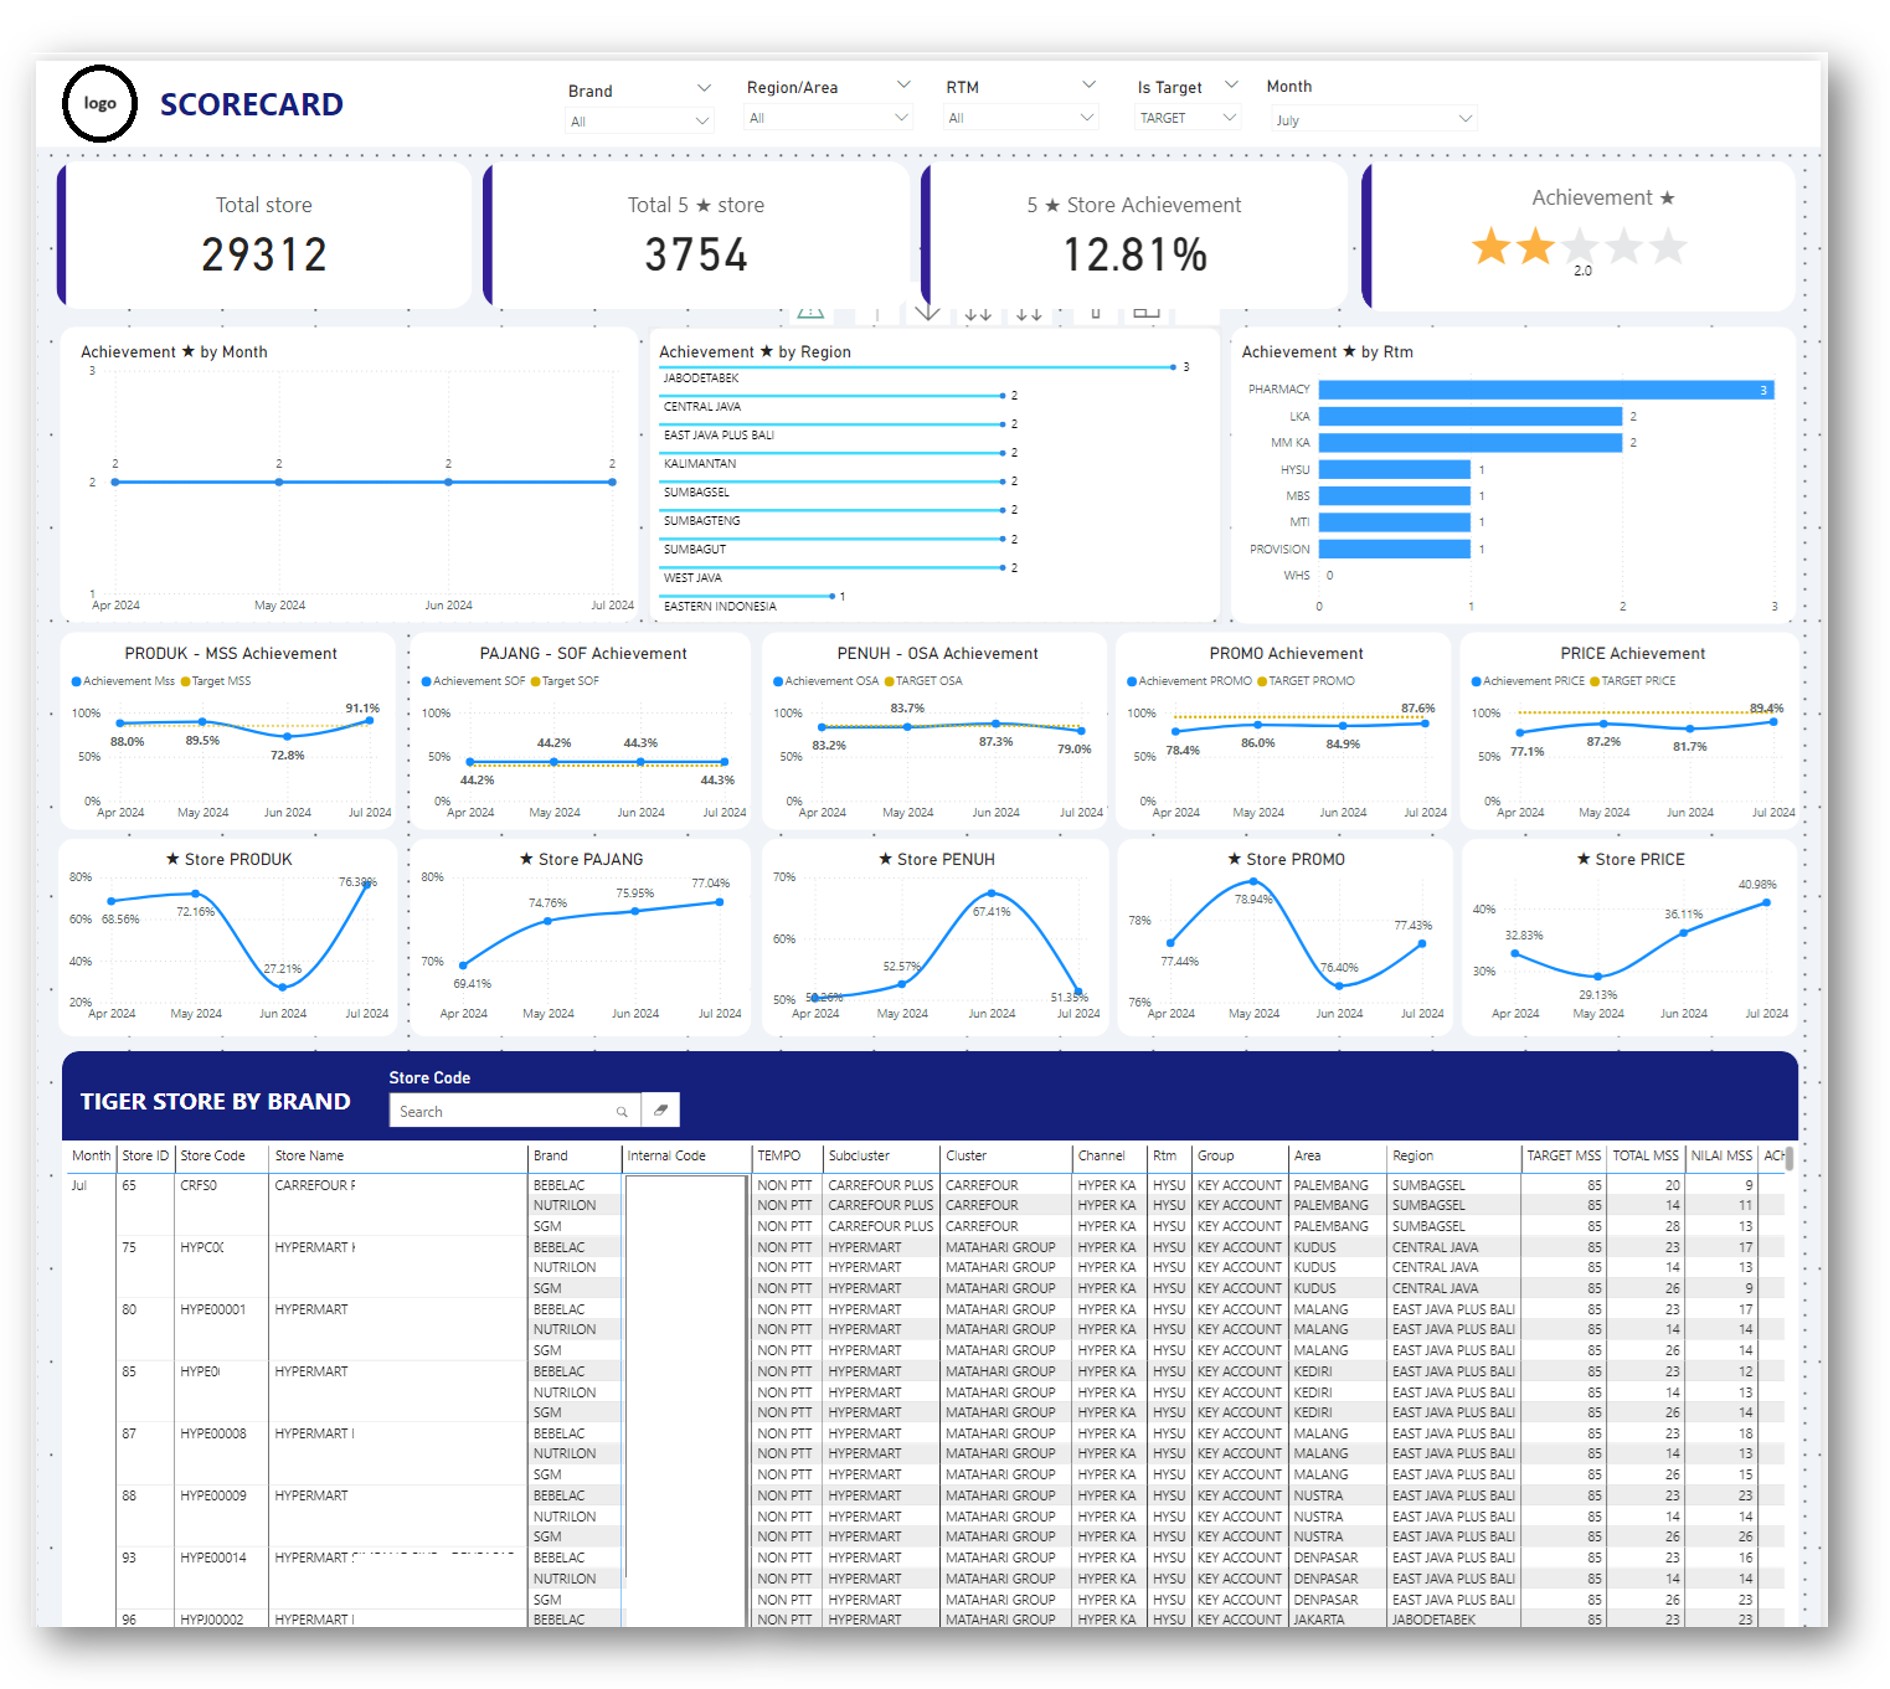Screen dimensions: 1890x1689
Task: Click the second double down-arrow icon
Action: [1029, 315]
